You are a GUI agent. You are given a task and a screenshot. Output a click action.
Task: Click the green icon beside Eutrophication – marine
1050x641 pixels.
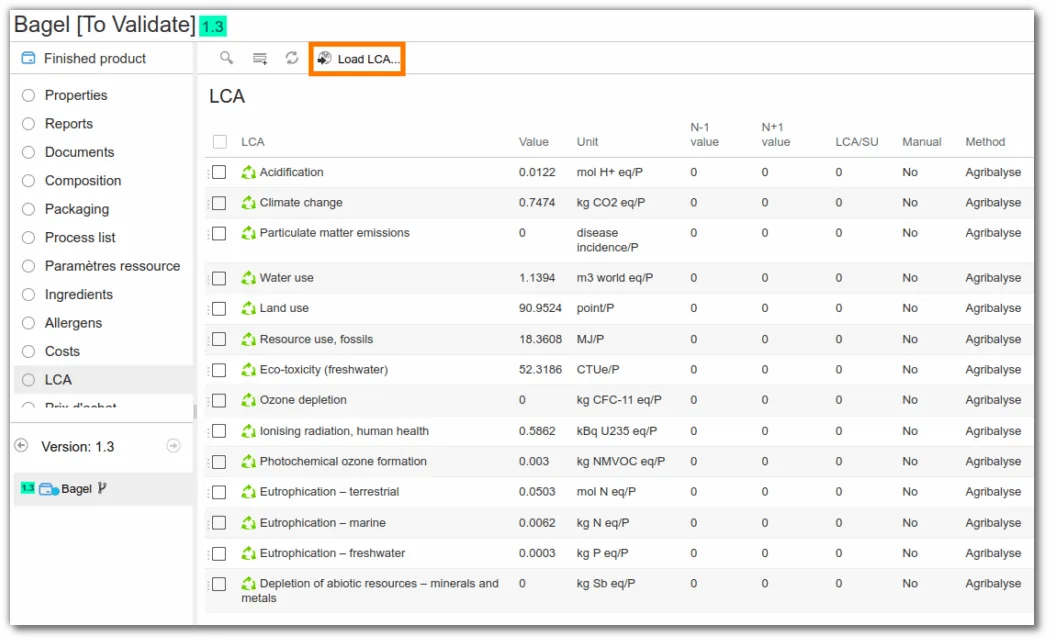tap(248, 522)
